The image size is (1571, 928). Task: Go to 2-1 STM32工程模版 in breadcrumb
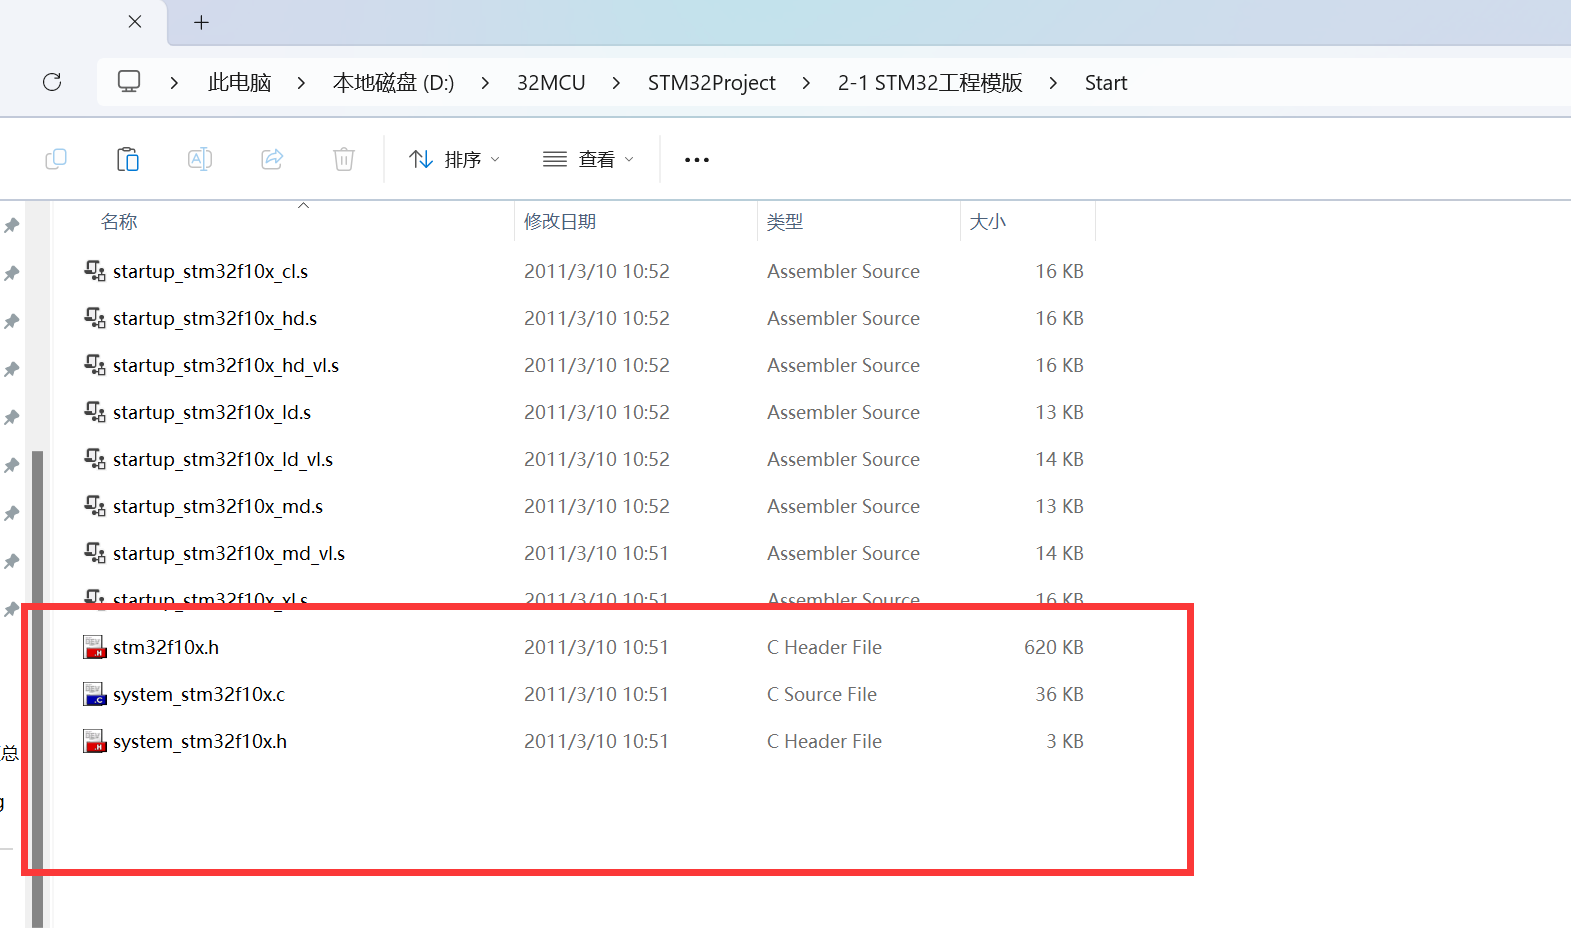click(x=930, y=83)
